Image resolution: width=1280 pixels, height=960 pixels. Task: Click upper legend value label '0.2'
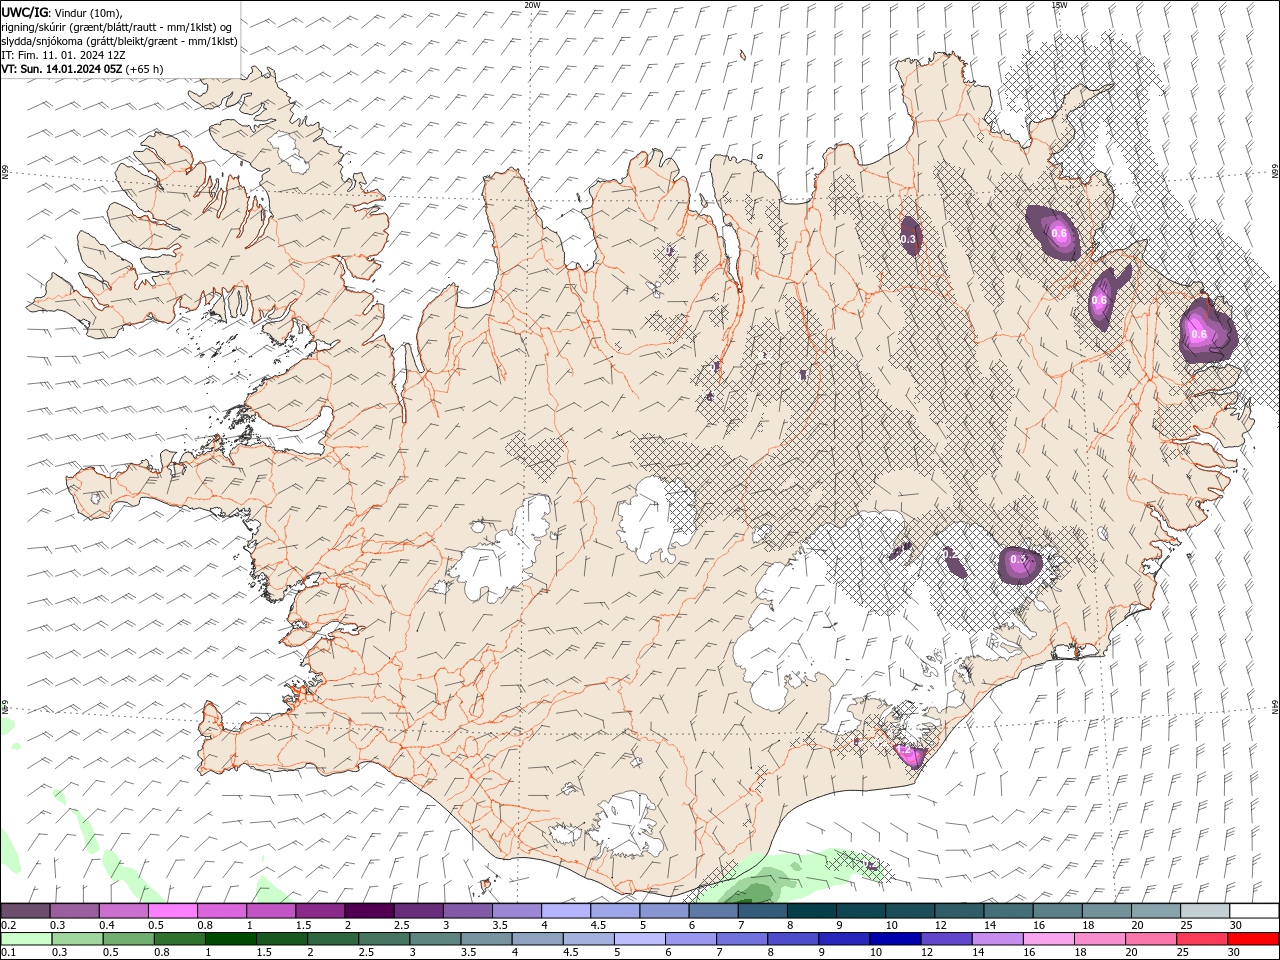[7, 925]
